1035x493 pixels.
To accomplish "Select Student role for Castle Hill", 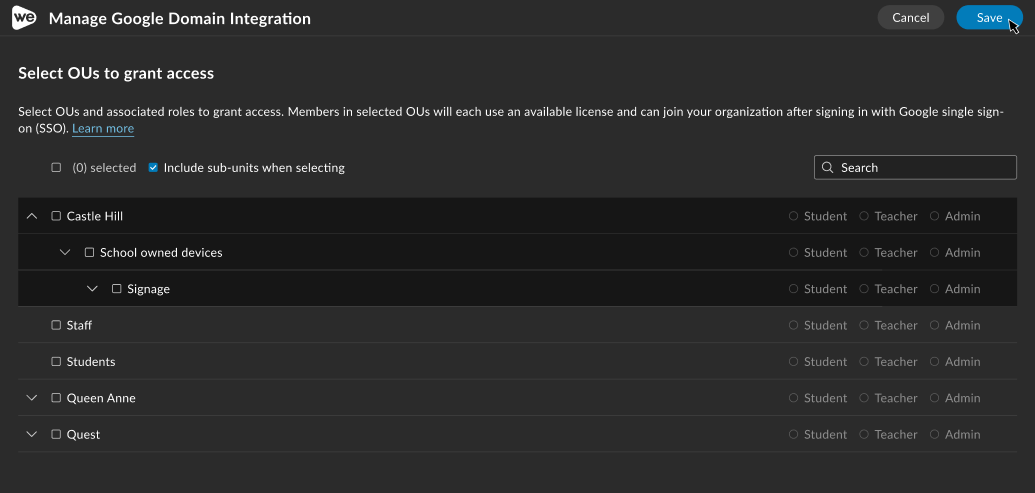I will point(793,216).
